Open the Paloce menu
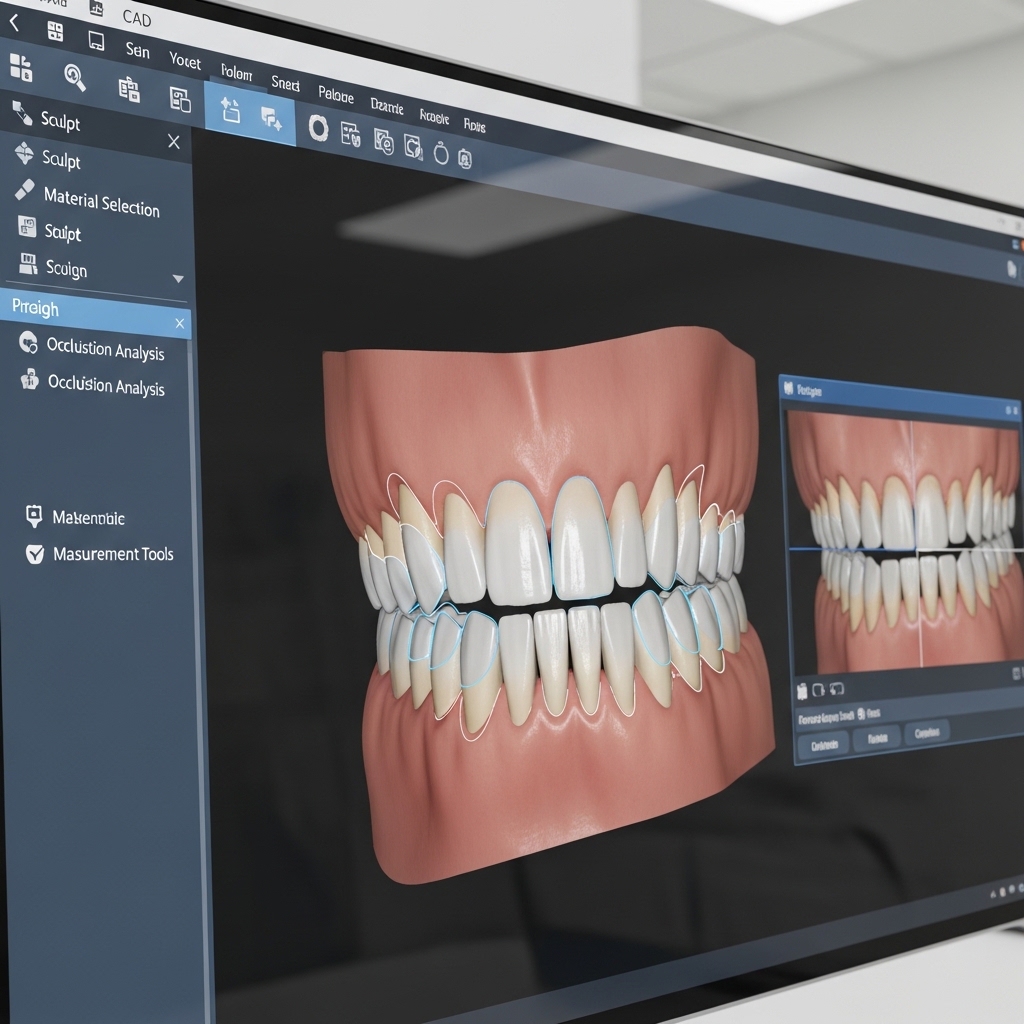Image resolution: width=1024 pixels, height=1024 pixels. pos(336,95)
